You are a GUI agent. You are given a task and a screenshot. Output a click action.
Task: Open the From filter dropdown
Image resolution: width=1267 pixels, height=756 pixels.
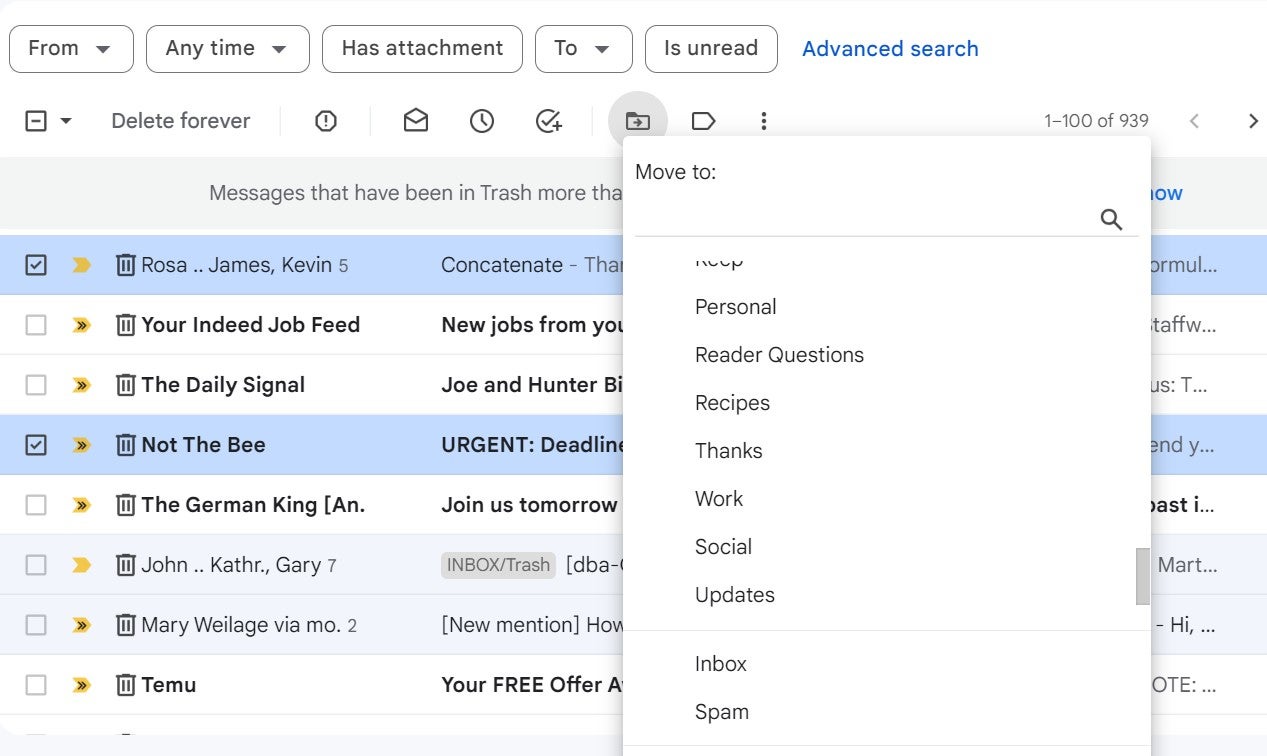(71, 49)
